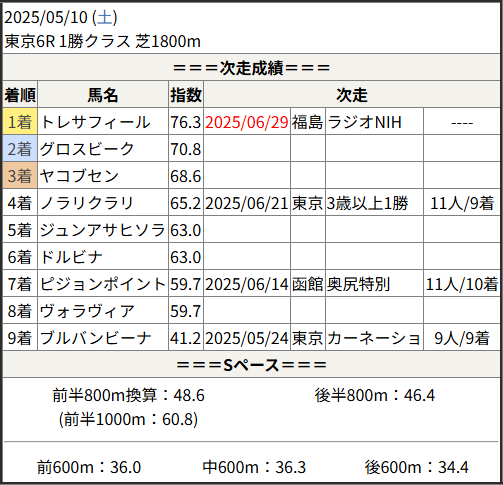503x485 pixels.
Task: Select horse name ヴォラヴィア
Action: [x=87, y=311]
